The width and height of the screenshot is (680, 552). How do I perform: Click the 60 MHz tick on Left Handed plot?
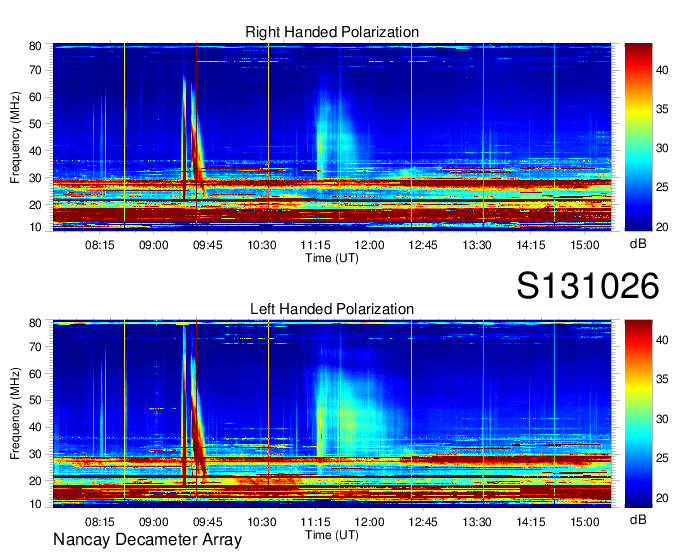[x=35, y=374]
